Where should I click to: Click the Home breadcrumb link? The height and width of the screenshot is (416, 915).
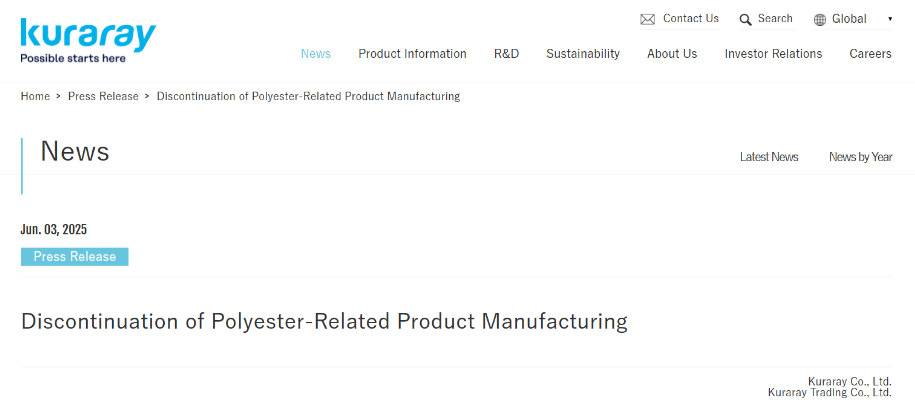pyautogui.click(x=35, y=96)
